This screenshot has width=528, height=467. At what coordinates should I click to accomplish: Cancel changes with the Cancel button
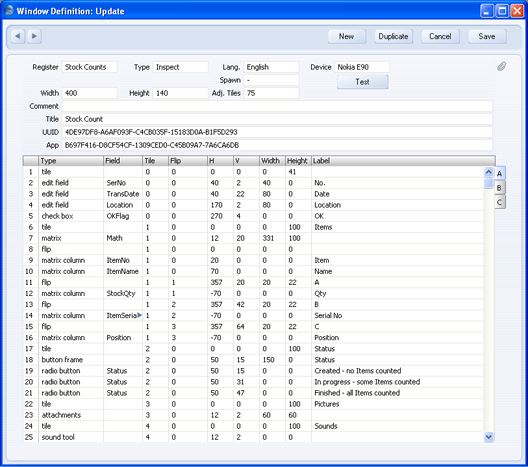440,36
